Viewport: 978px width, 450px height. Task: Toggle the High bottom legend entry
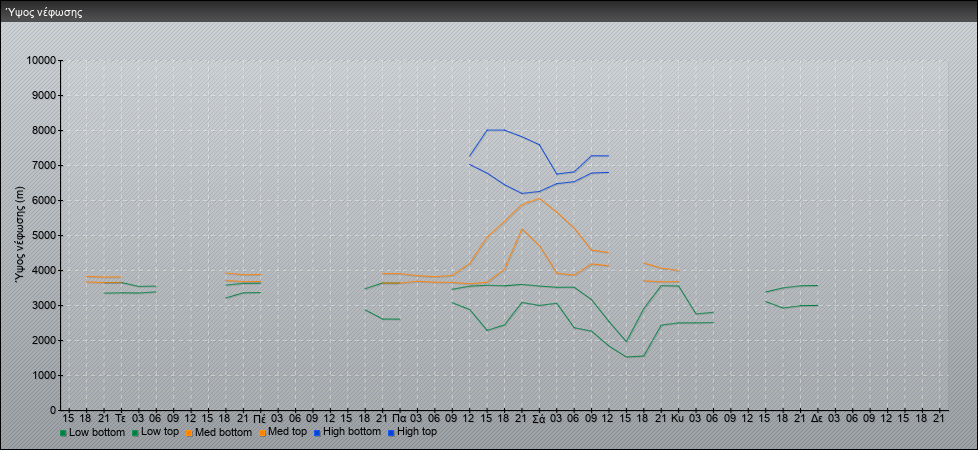tap(347, 432)
